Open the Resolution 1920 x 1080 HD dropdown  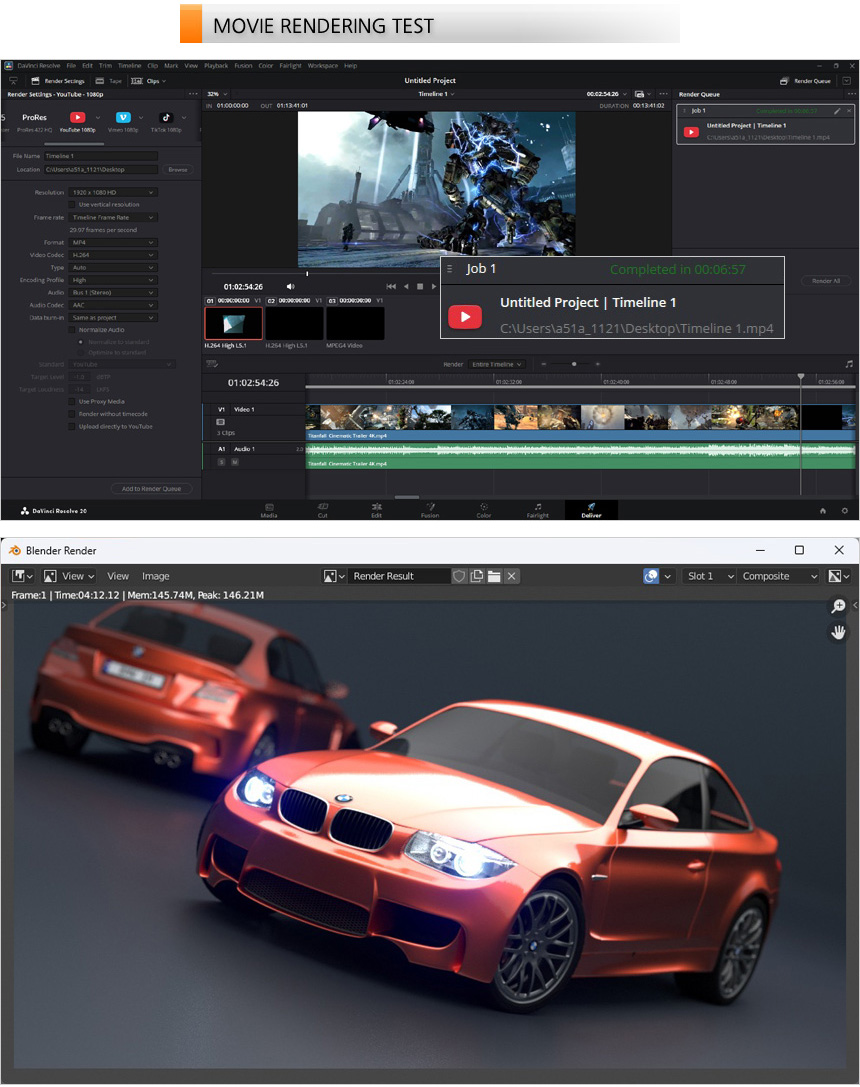click(x=113, y=192)
